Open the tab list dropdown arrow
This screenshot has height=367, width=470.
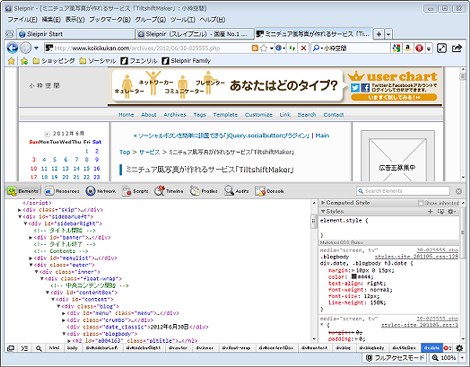pyautogui.click(x=388, y=34)
